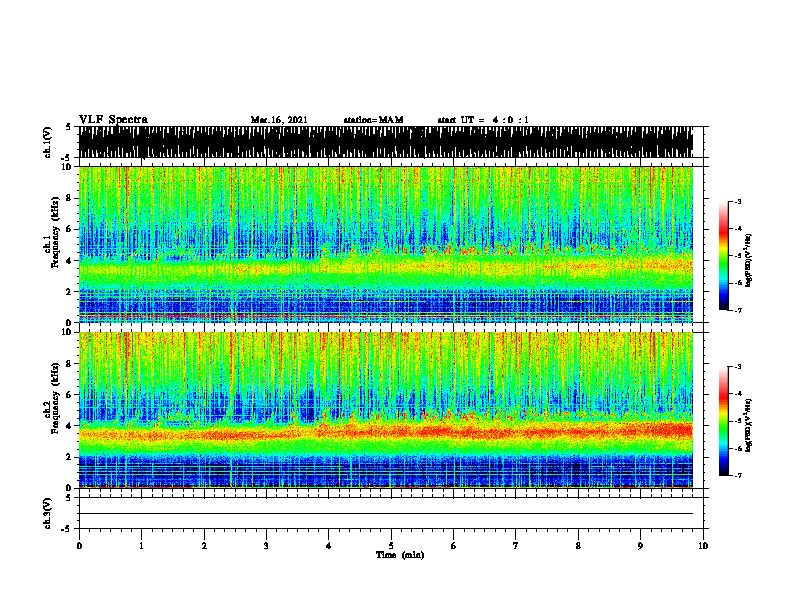The height and width of the screenshot is (612, 792).
Task: Click the "8" kHz tick on ch.1 spectrogram axis
Action: [70, 198]
